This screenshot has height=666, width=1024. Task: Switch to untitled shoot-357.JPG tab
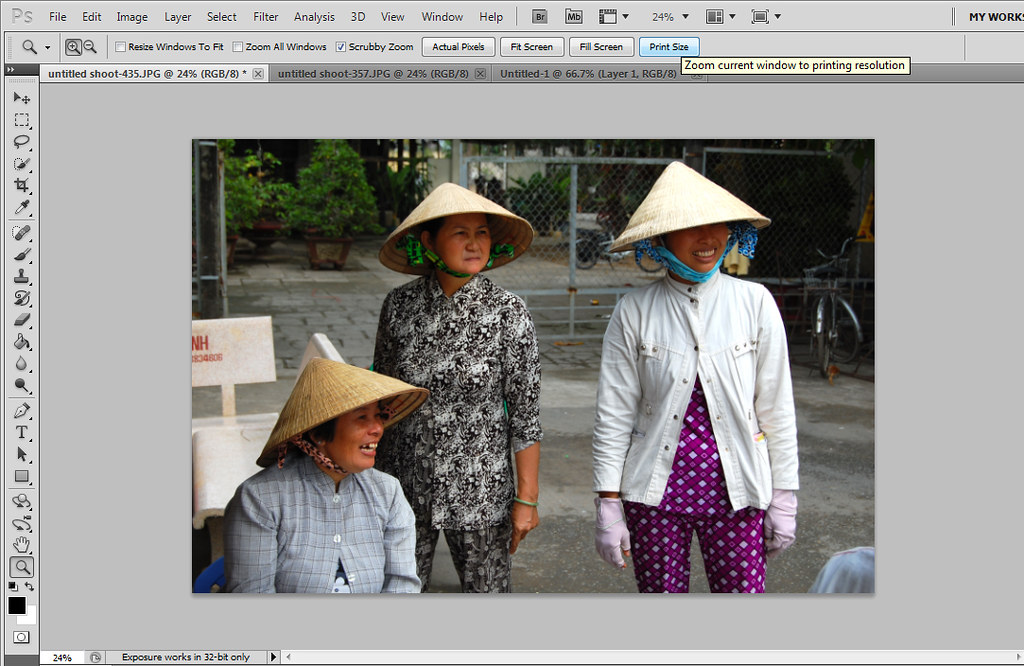pyautogui.click(x=374, y=74)
